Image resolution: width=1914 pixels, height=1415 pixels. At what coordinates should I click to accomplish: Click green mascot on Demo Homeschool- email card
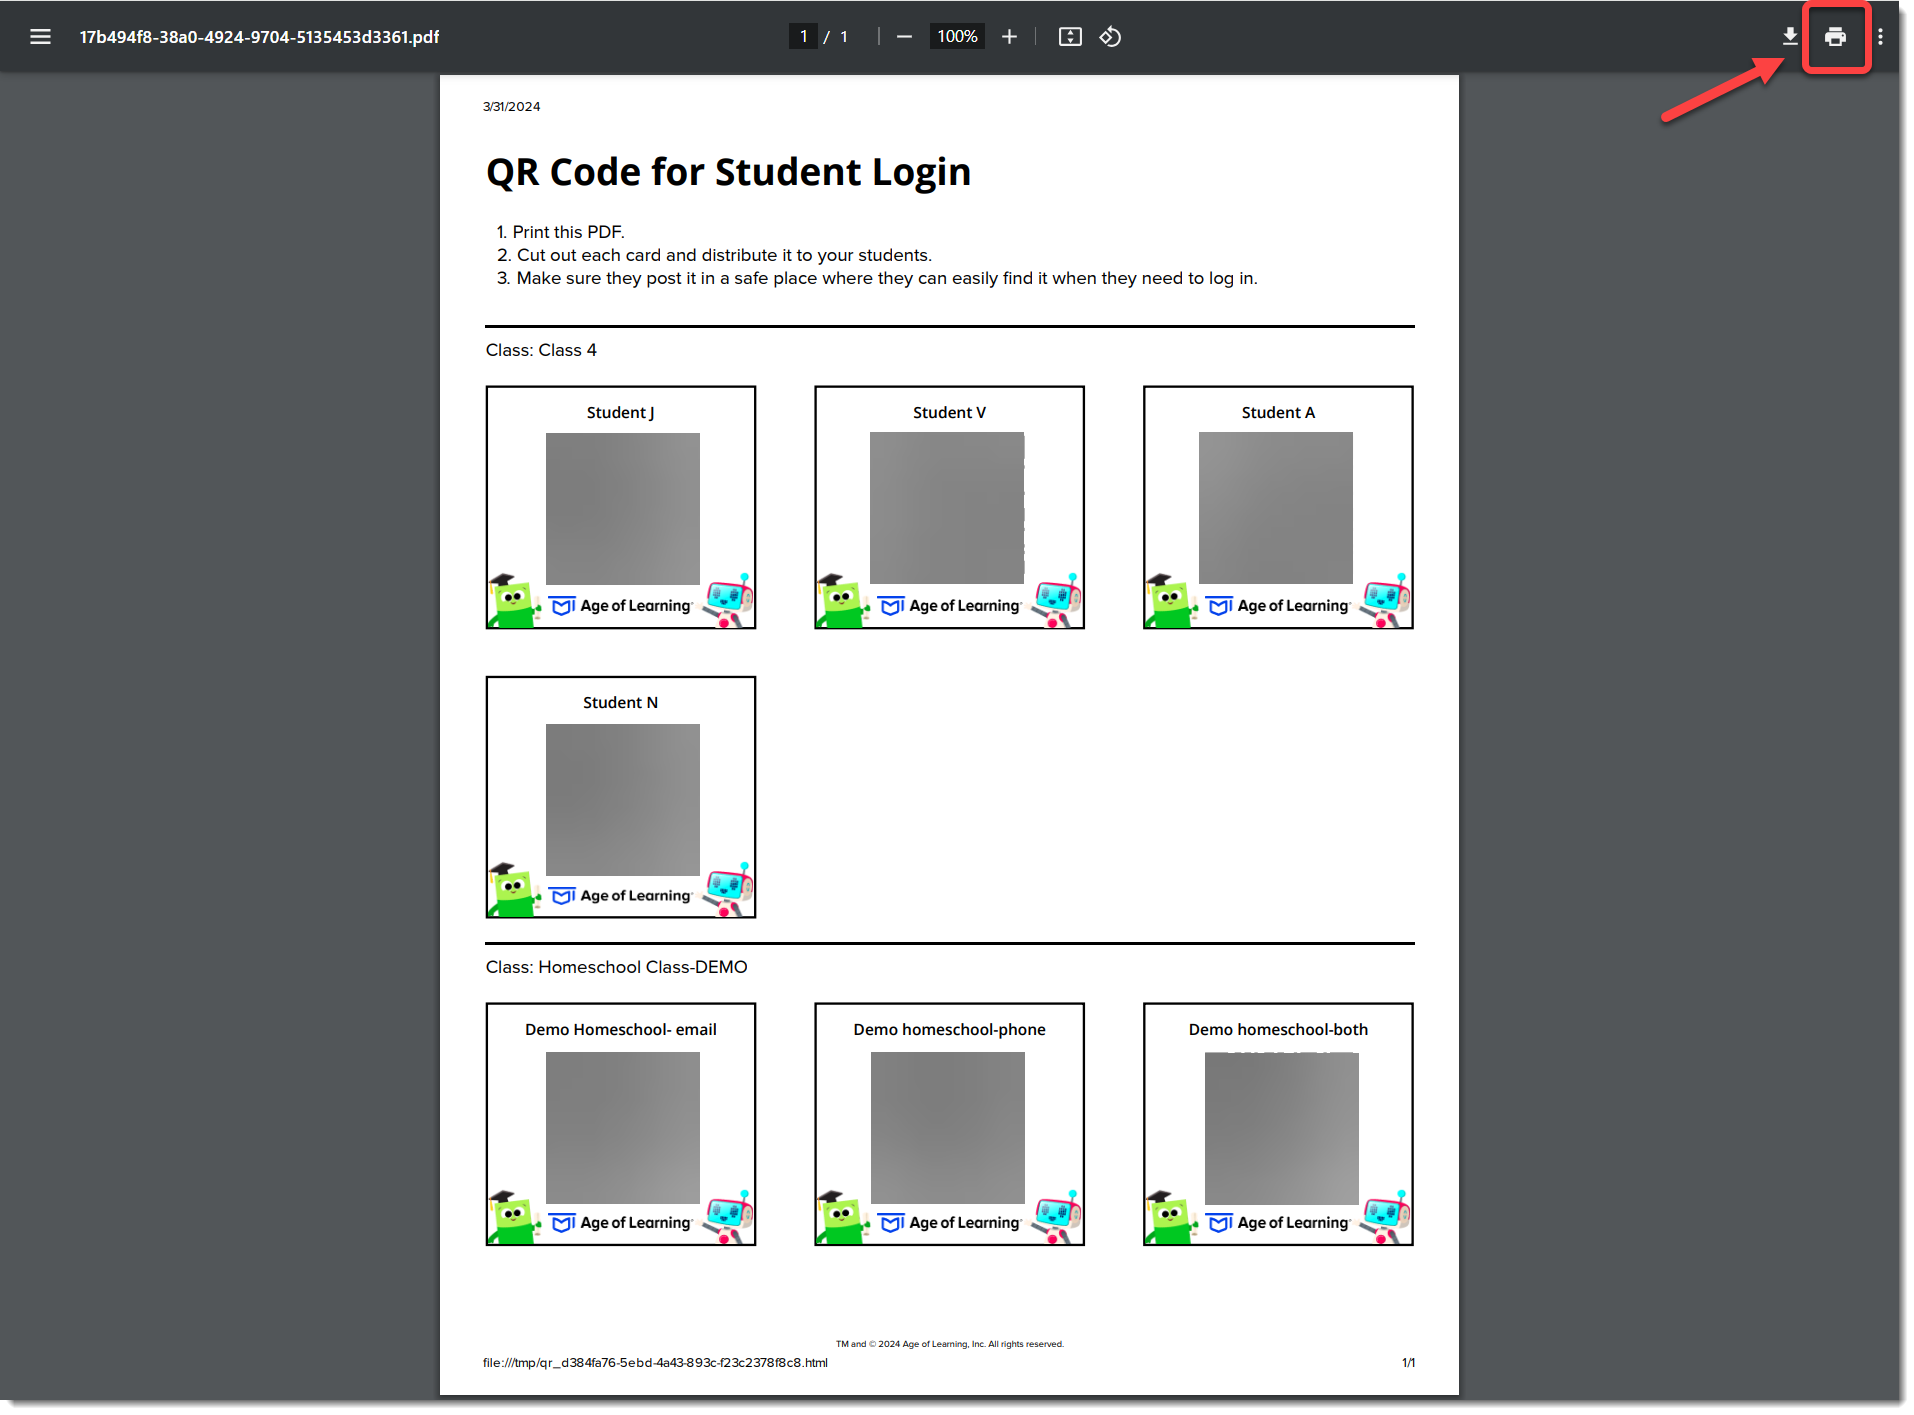click(514, 1218)
